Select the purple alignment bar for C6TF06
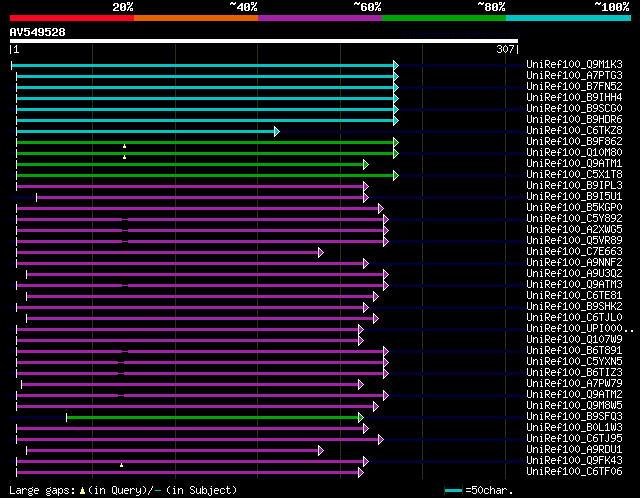The height and width of the screenshot is (498, 640). point(187,473)
